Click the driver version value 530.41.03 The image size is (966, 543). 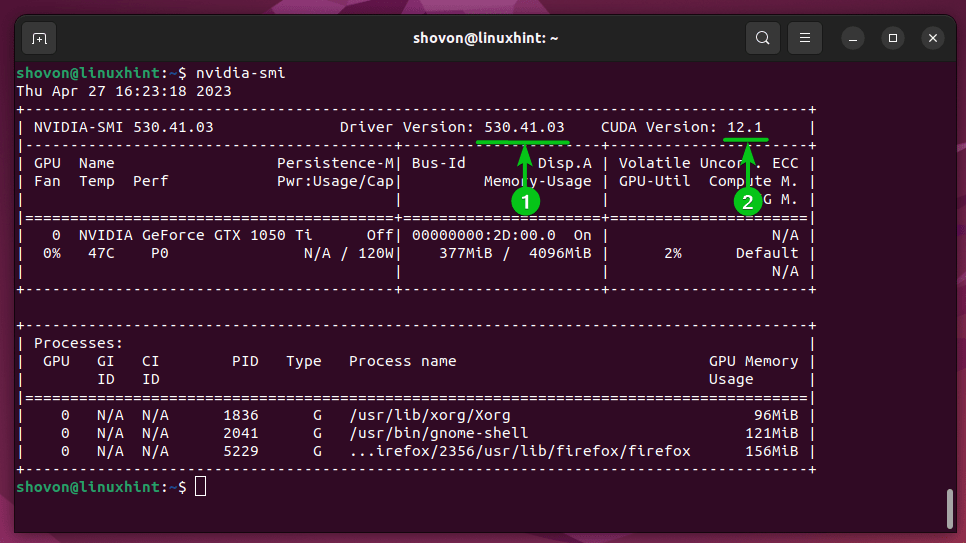tap(524, 127)
